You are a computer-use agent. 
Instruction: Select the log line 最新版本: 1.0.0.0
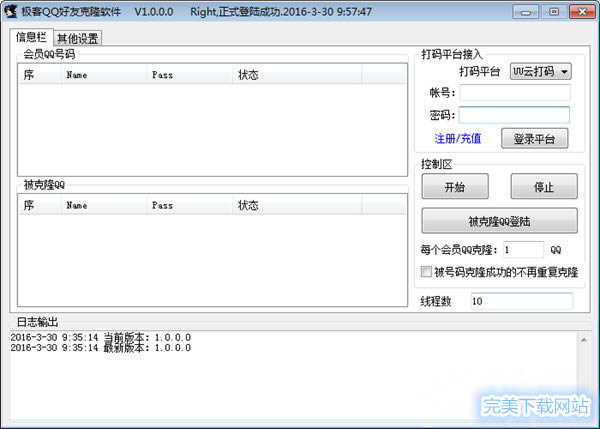pos(101,347)
